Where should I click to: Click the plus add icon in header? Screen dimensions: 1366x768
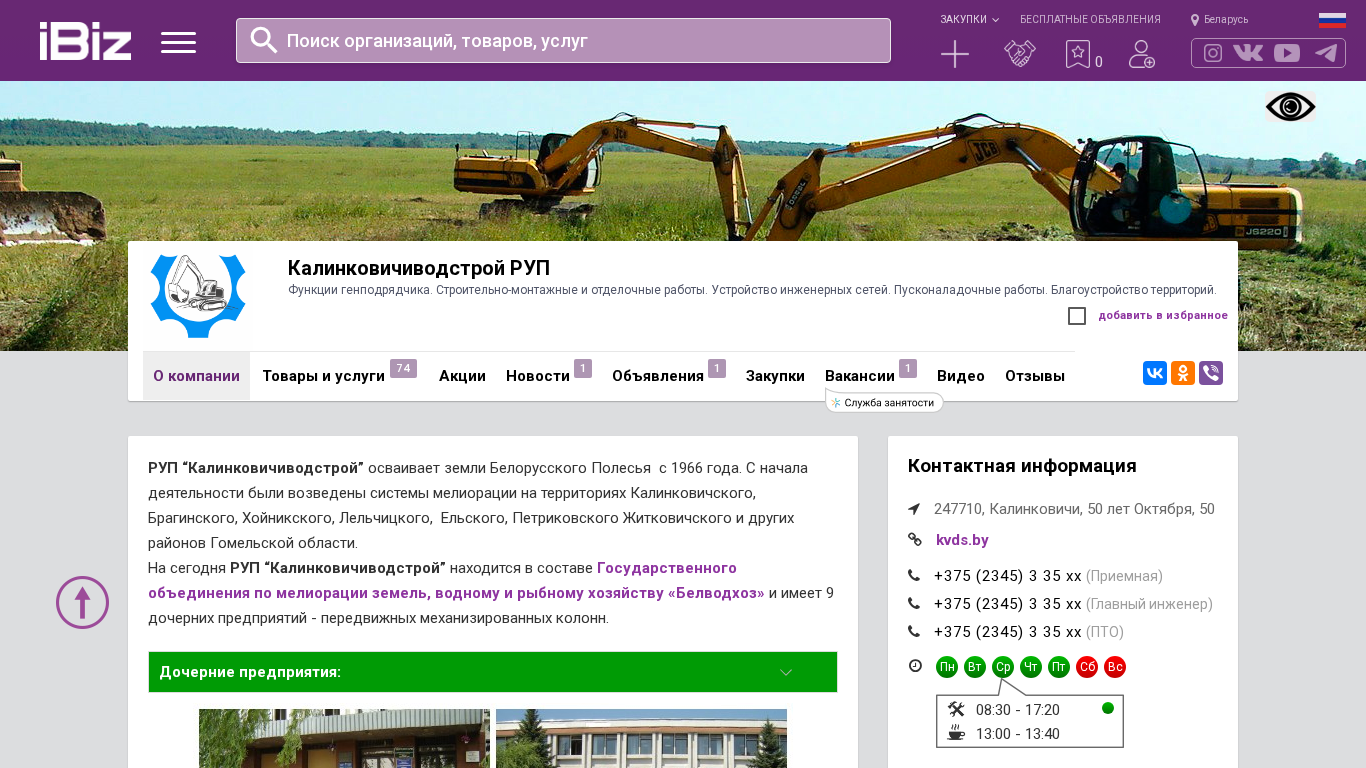click(x=955, y=54)
